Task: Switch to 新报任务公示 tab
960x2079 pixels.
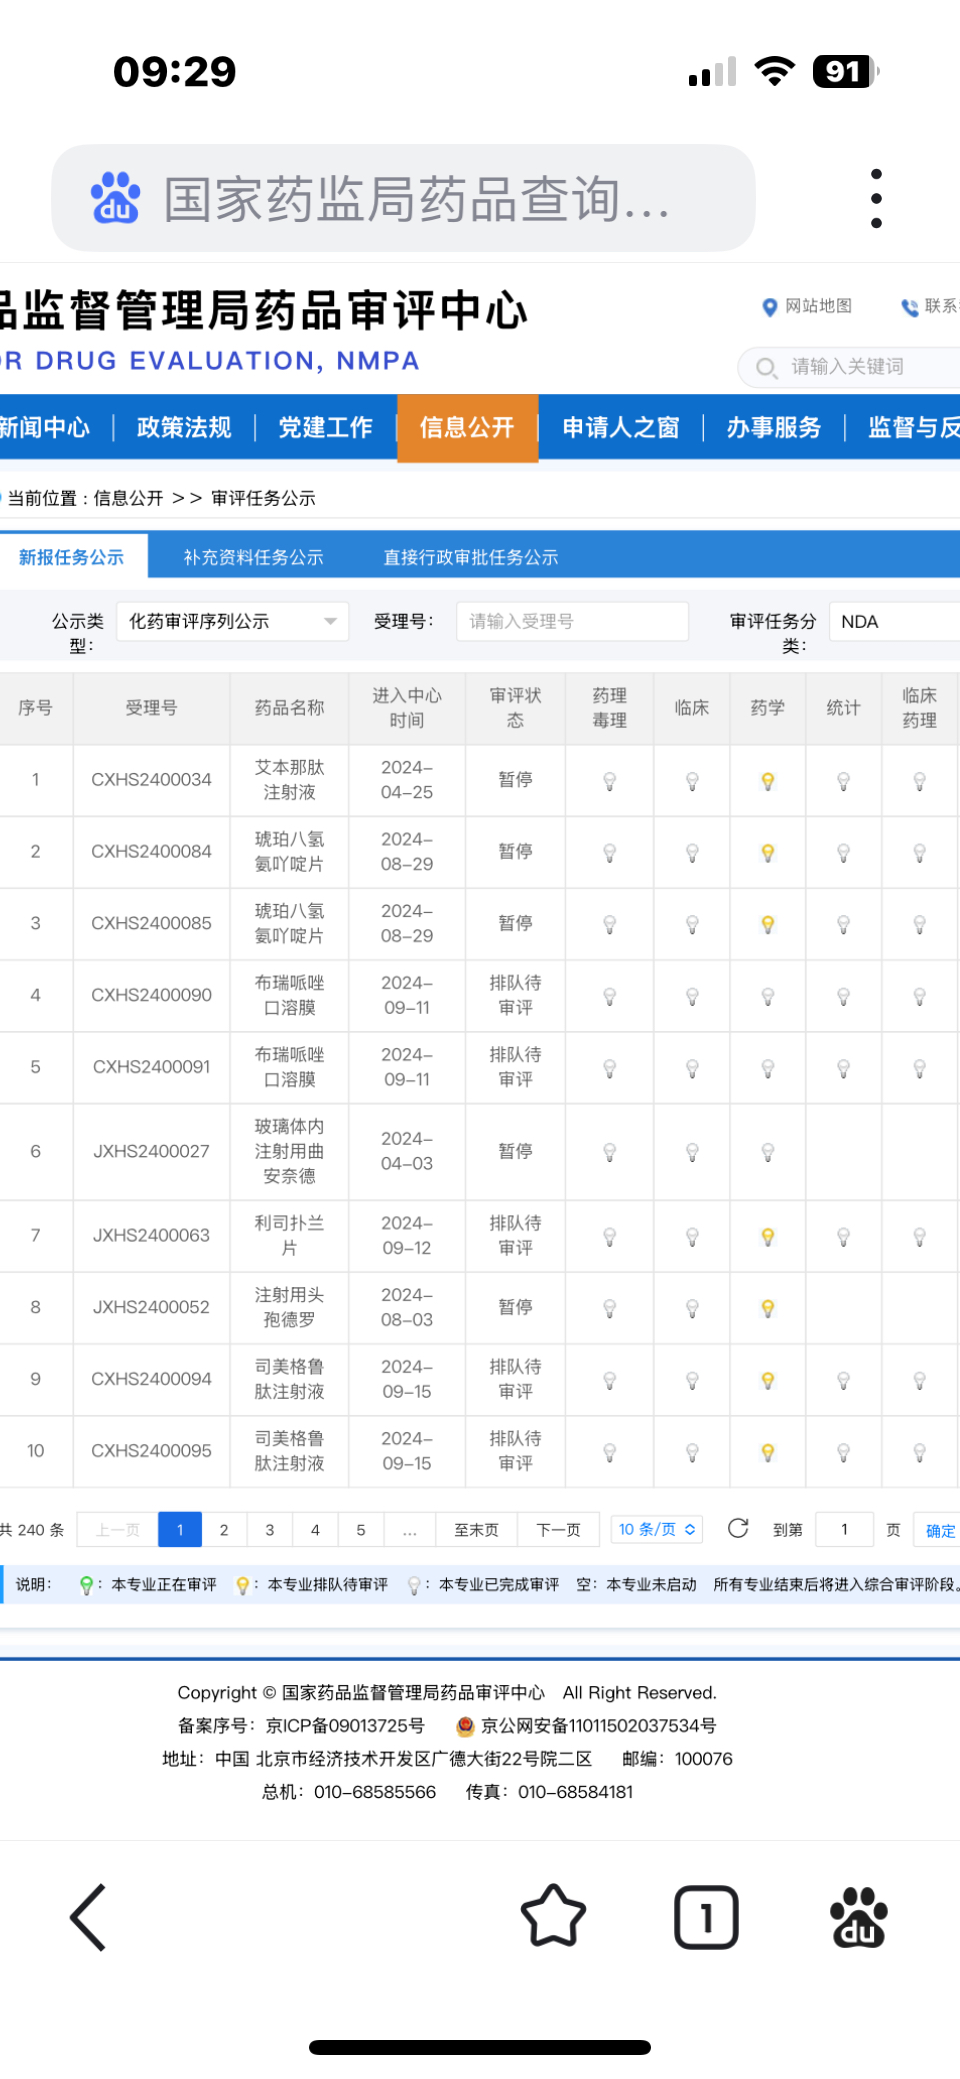Action: [72, 557]
